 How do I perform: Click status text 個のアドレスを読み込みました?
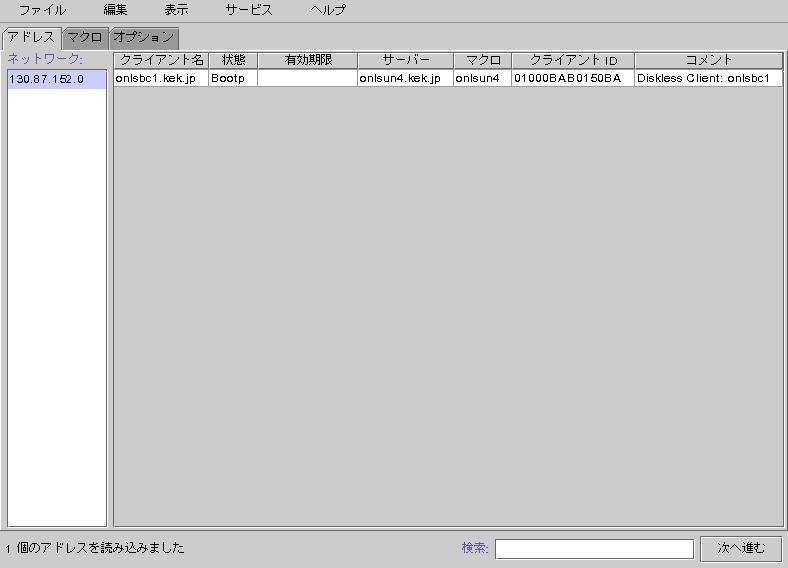[101, 548]
